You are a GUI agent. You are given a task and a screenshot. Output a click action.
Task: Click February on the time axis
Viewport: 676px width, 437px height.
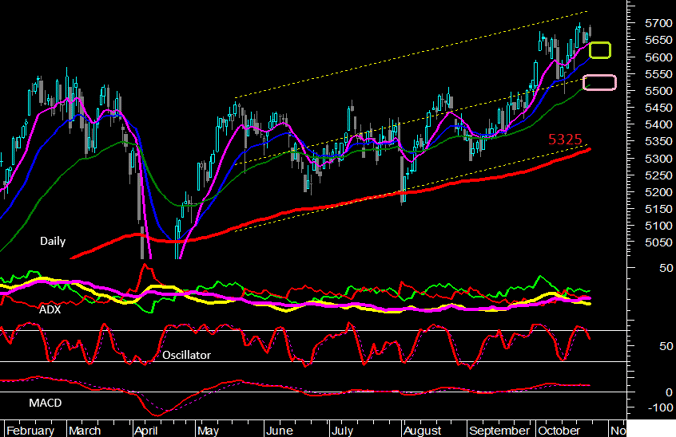[x=31, y=430]
